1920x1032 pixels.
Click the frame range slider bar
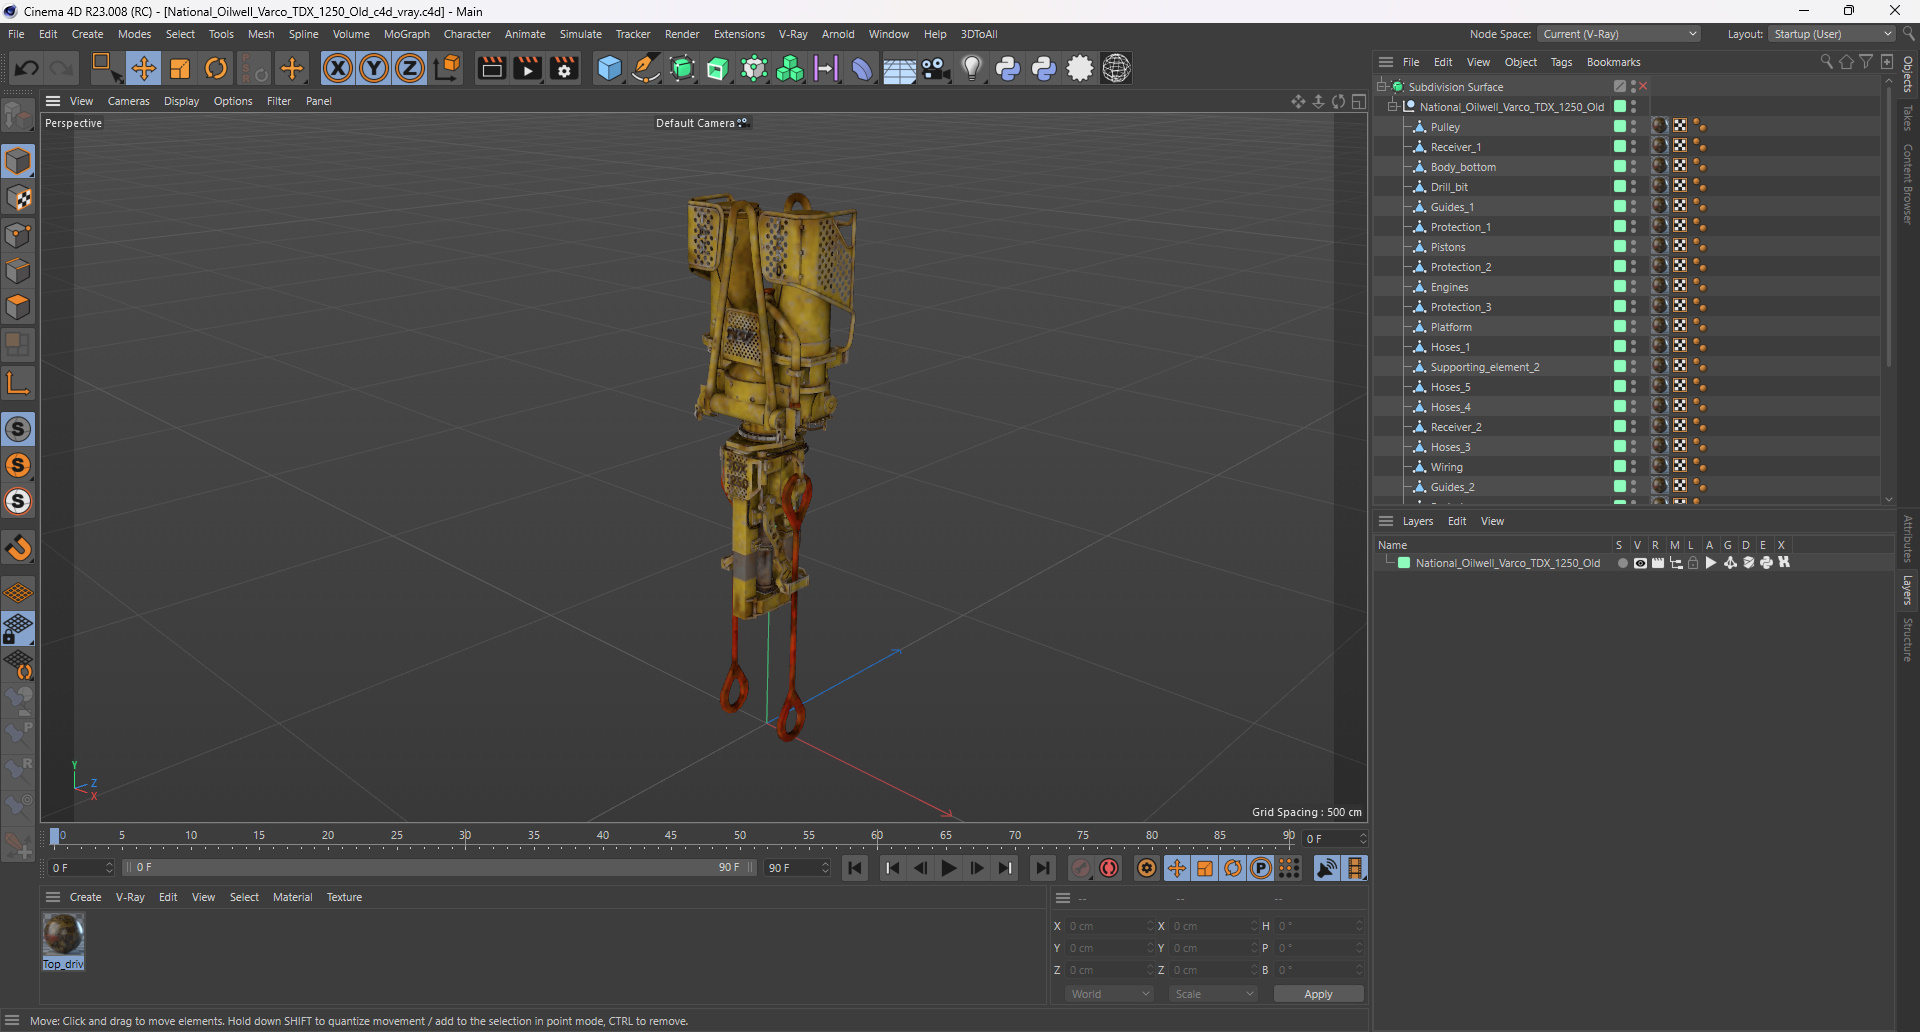pos(439,868)
